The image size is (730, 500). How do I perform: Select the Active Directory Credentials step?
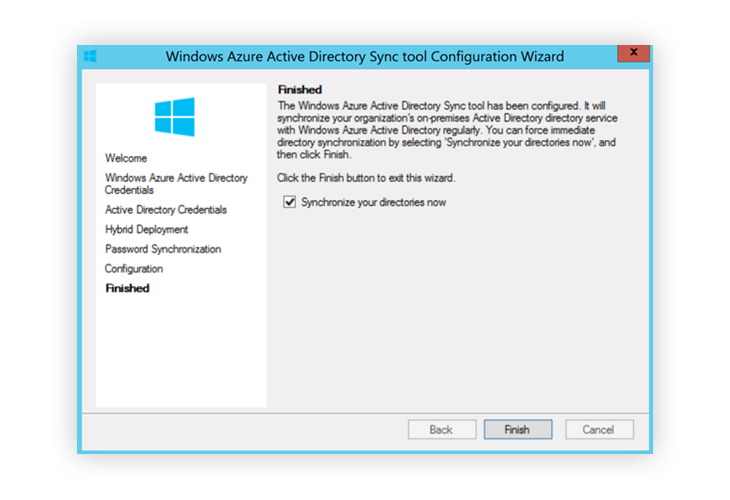166,210
